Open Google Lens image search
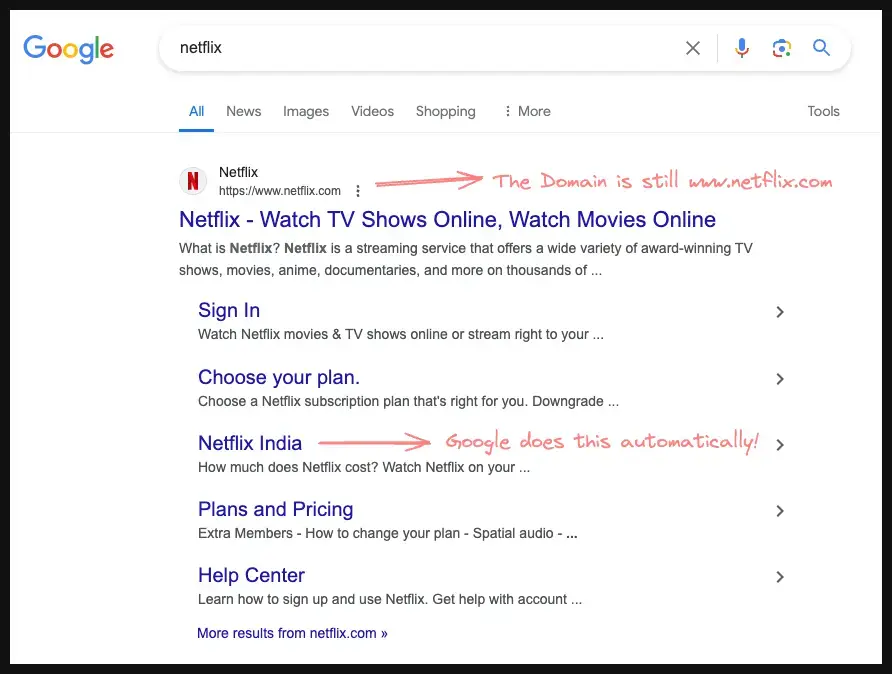The height and width of the screenshot is (674, 892). point(781,47)
